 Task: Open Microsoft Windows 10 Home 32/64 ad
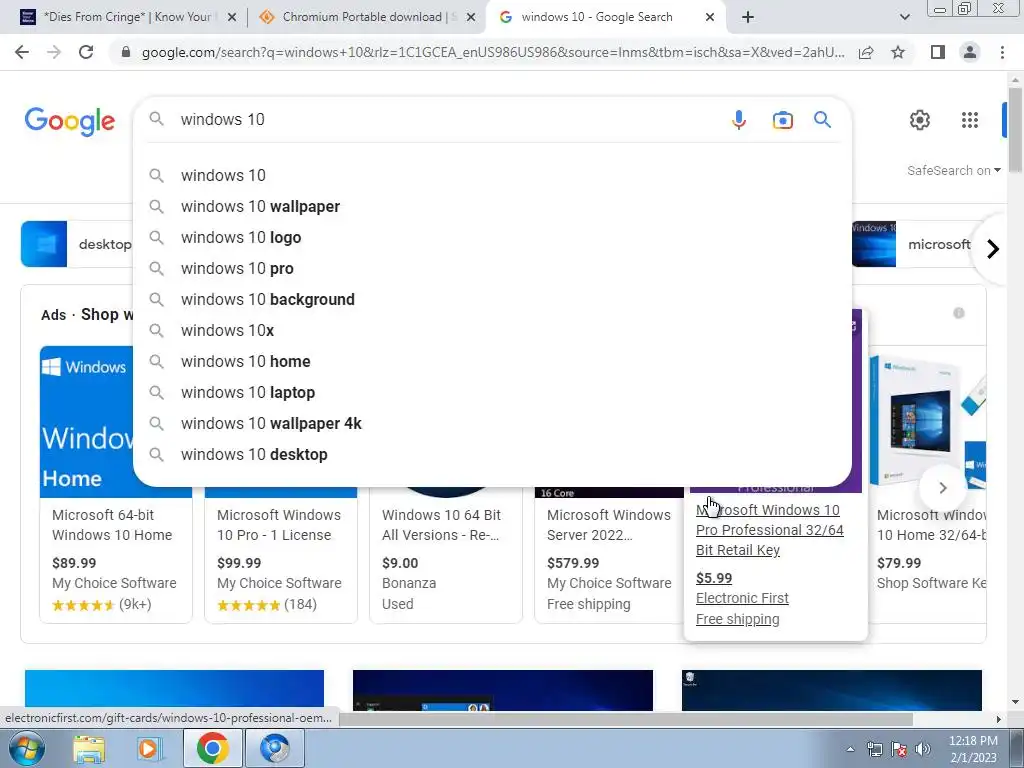(931, 525)
